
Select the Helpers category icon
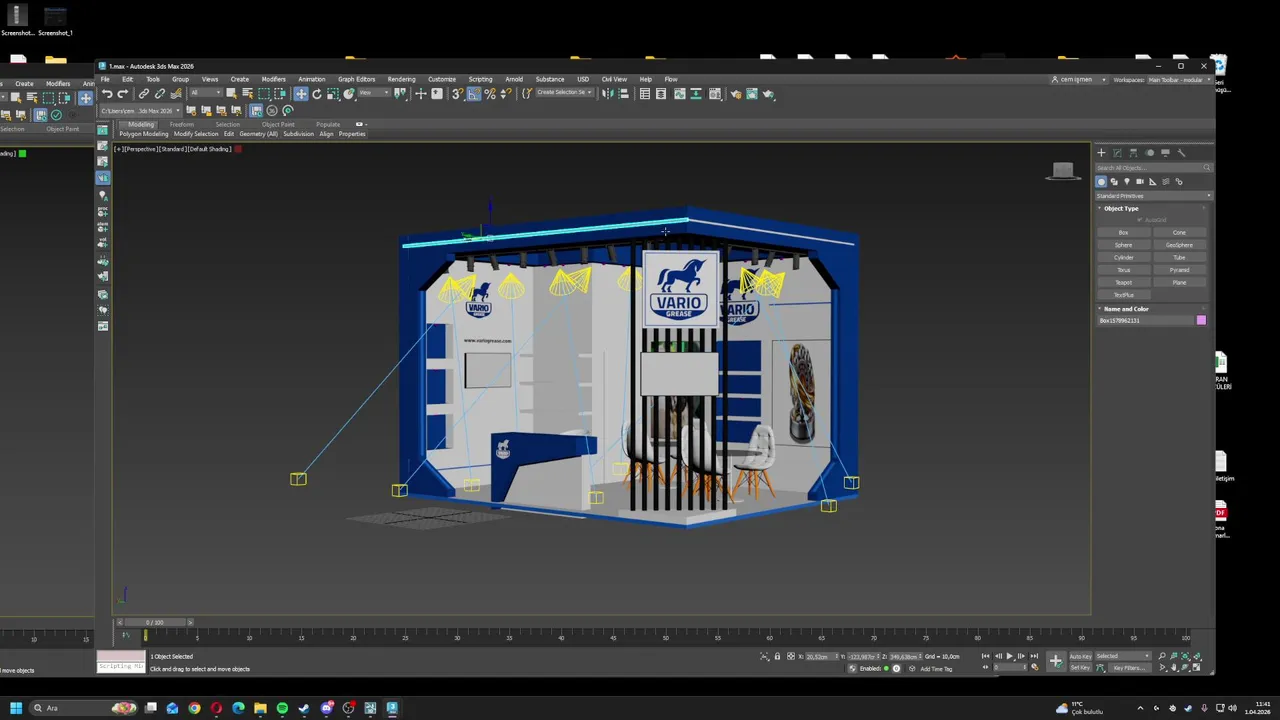tap(1153, 182)
